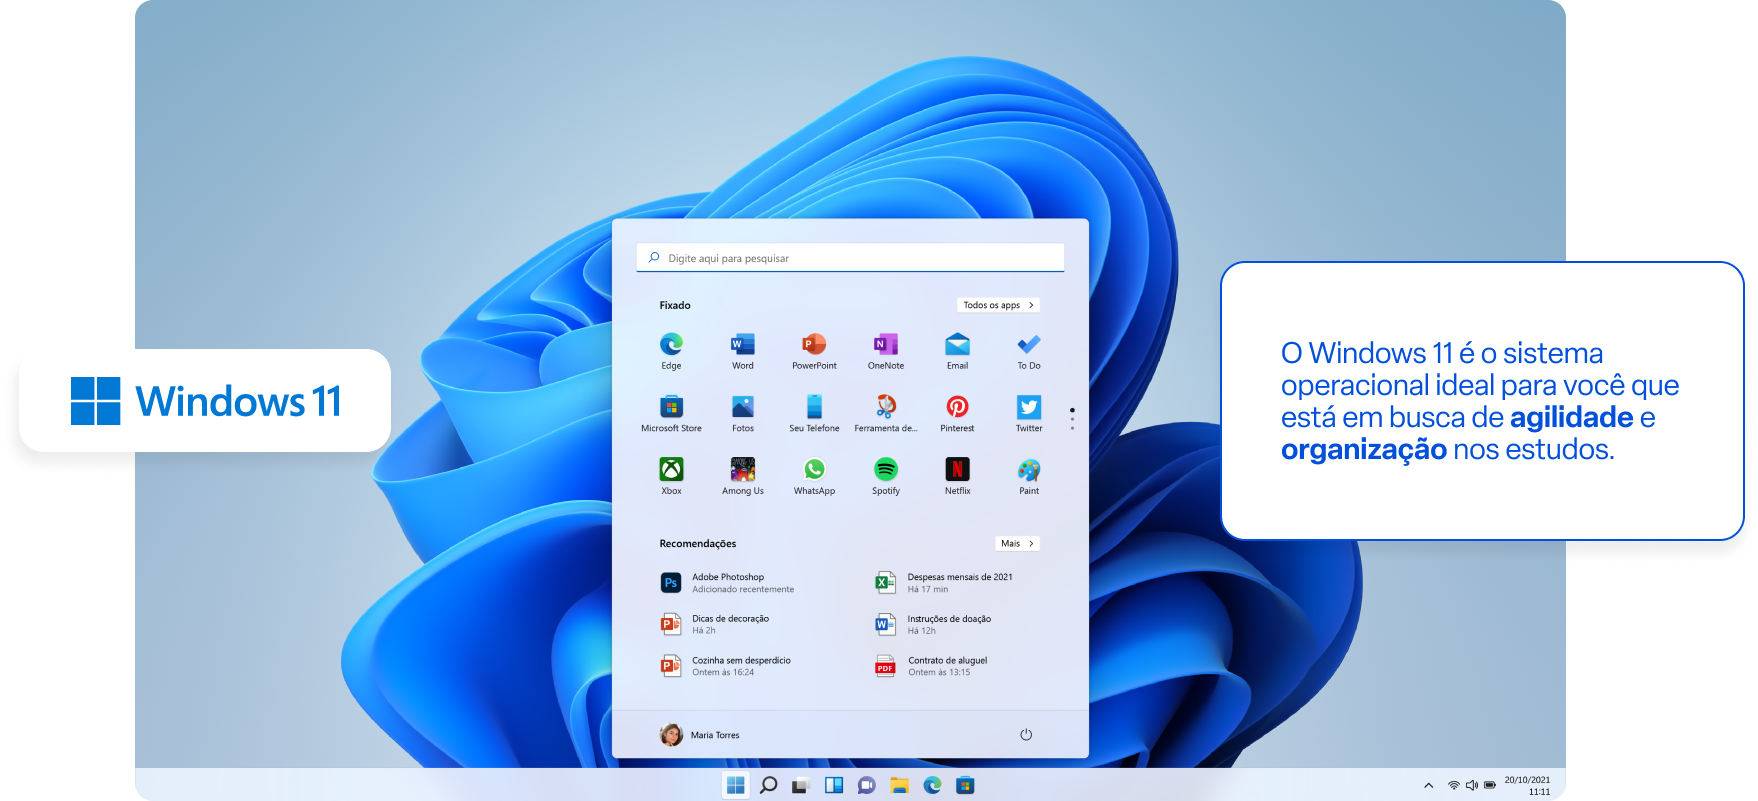Open the Fotos app
The image size is (1758, 801).
coord(743,413)
